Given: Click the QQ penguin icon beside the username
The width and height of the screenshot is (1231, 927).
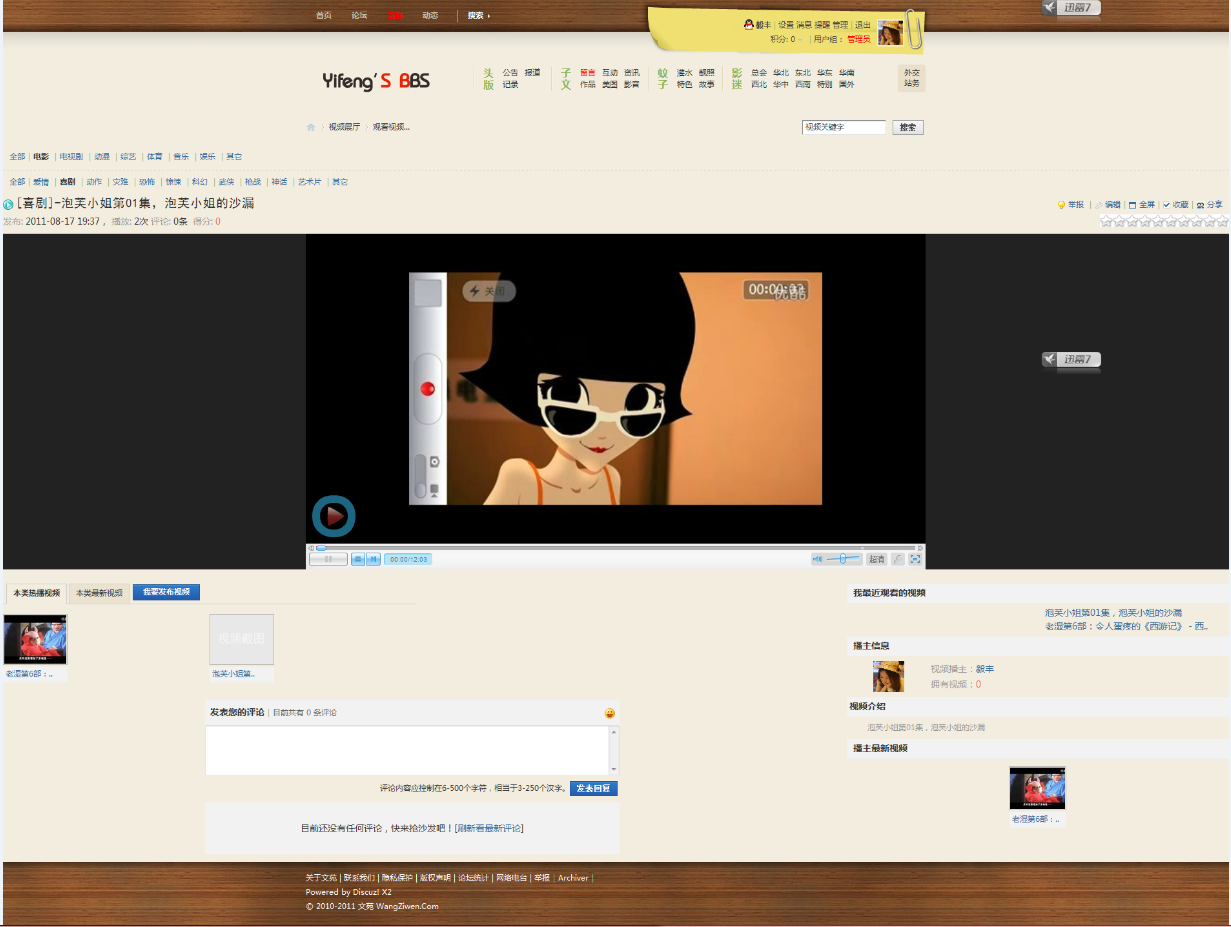Looking at the screenshot, I should point(748,24).
